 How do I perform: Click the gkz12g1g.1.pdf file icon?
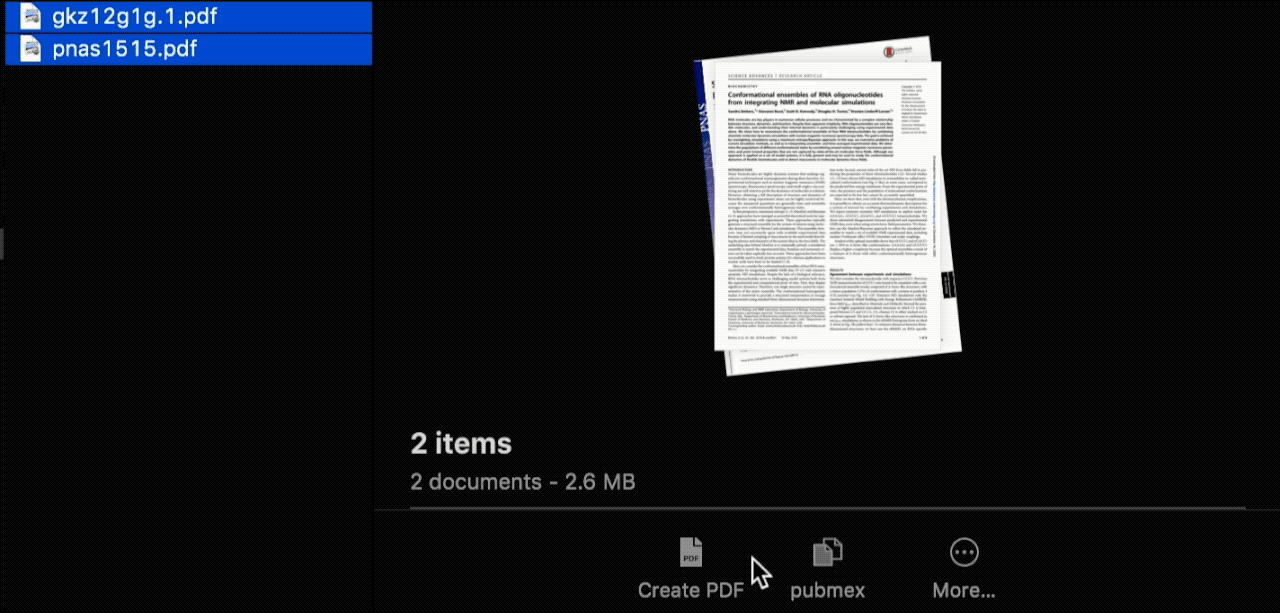(31, 17)
